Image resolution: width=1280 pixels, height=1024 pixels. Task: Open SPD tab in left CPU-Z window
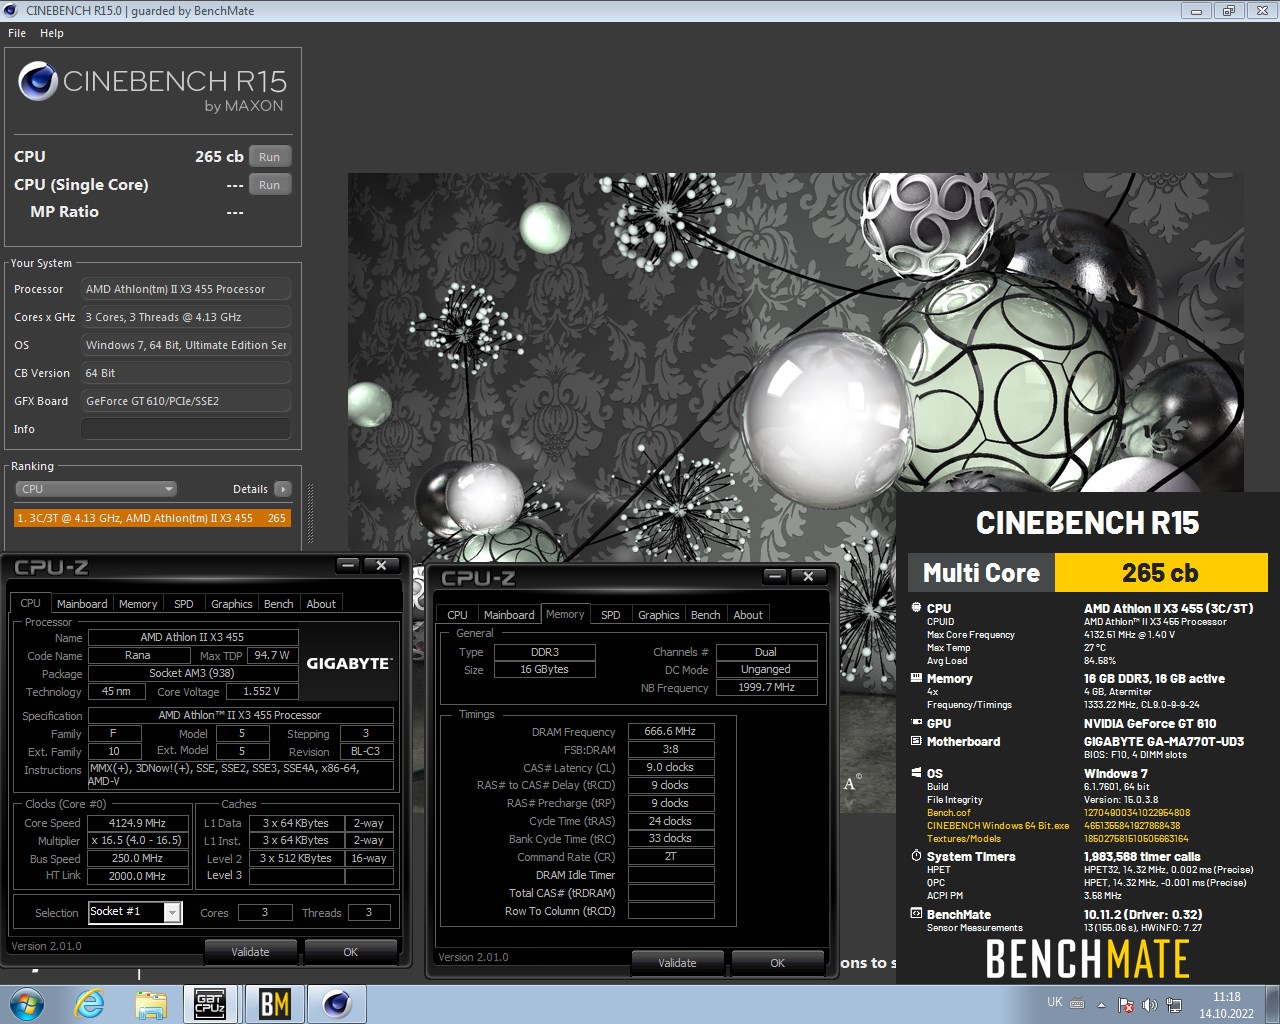pyautogui.click(x=184, y=604)
